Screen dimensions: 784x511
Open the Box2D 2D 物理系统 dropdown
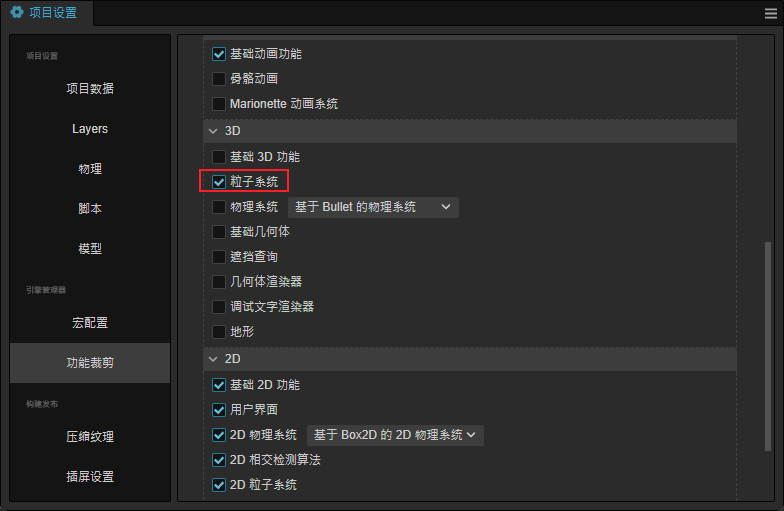tap(395, 435)
